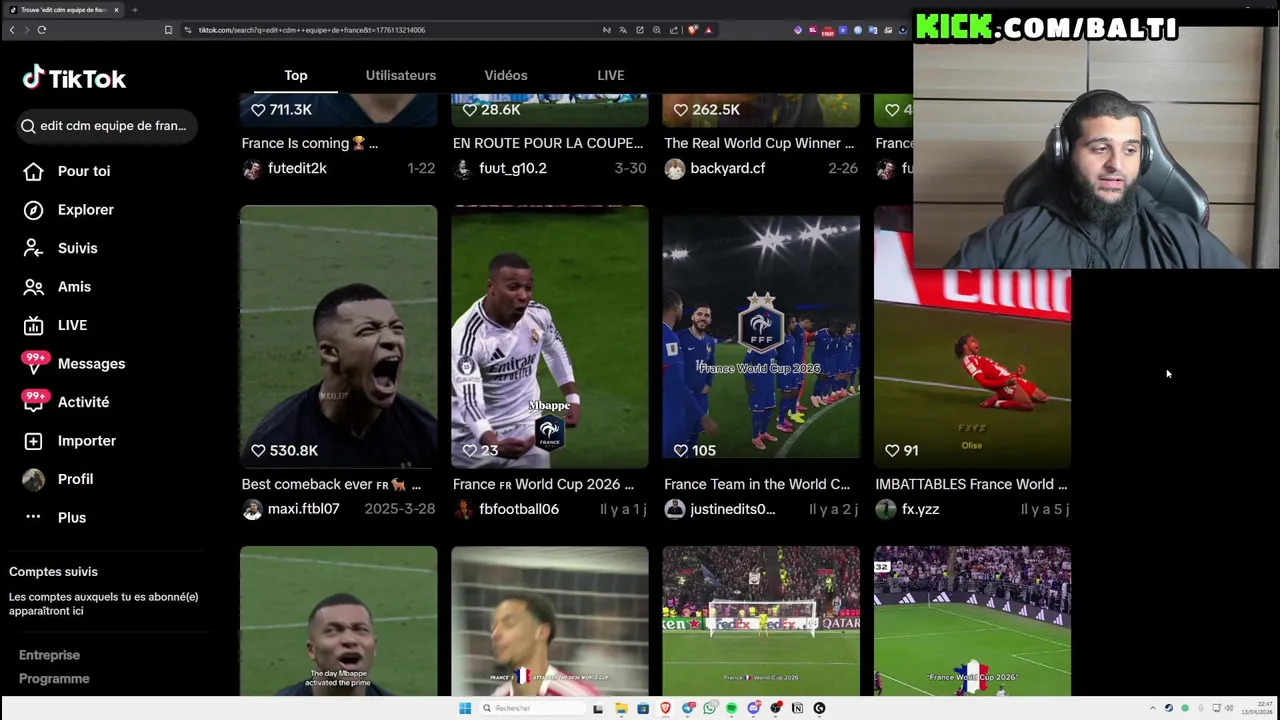Open Spotify from the taskbar
Viewport: 1280px width, 720px height.
pyautogui.click(x=732, y=708)
